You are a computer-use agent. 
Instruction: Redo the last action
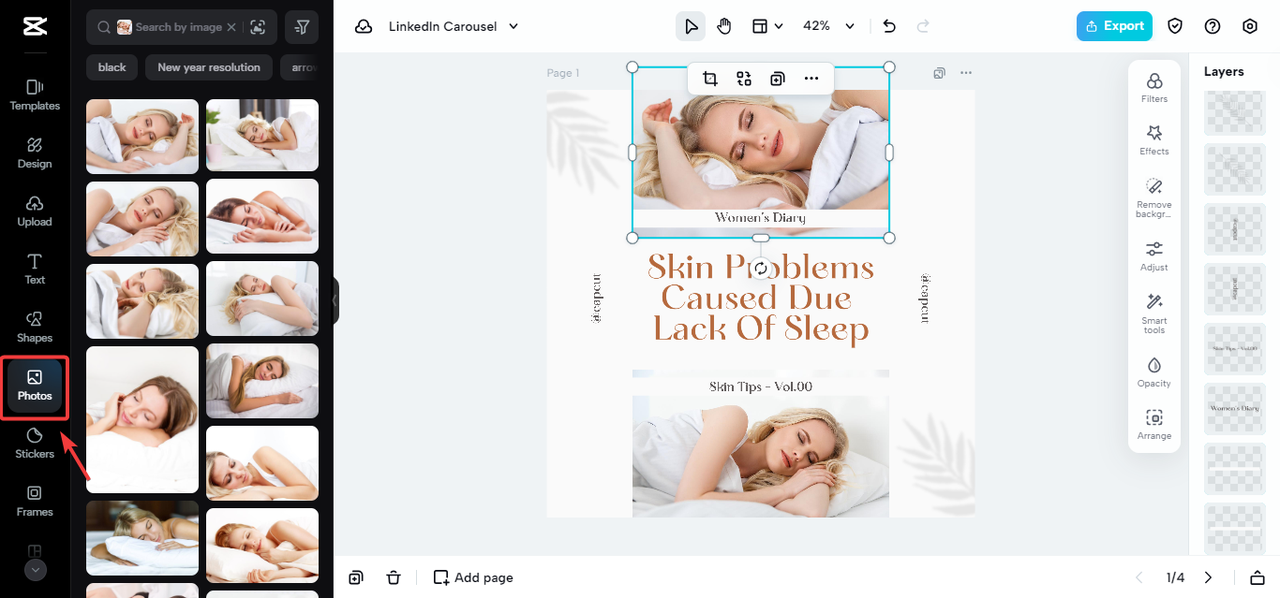click(923, 26)
